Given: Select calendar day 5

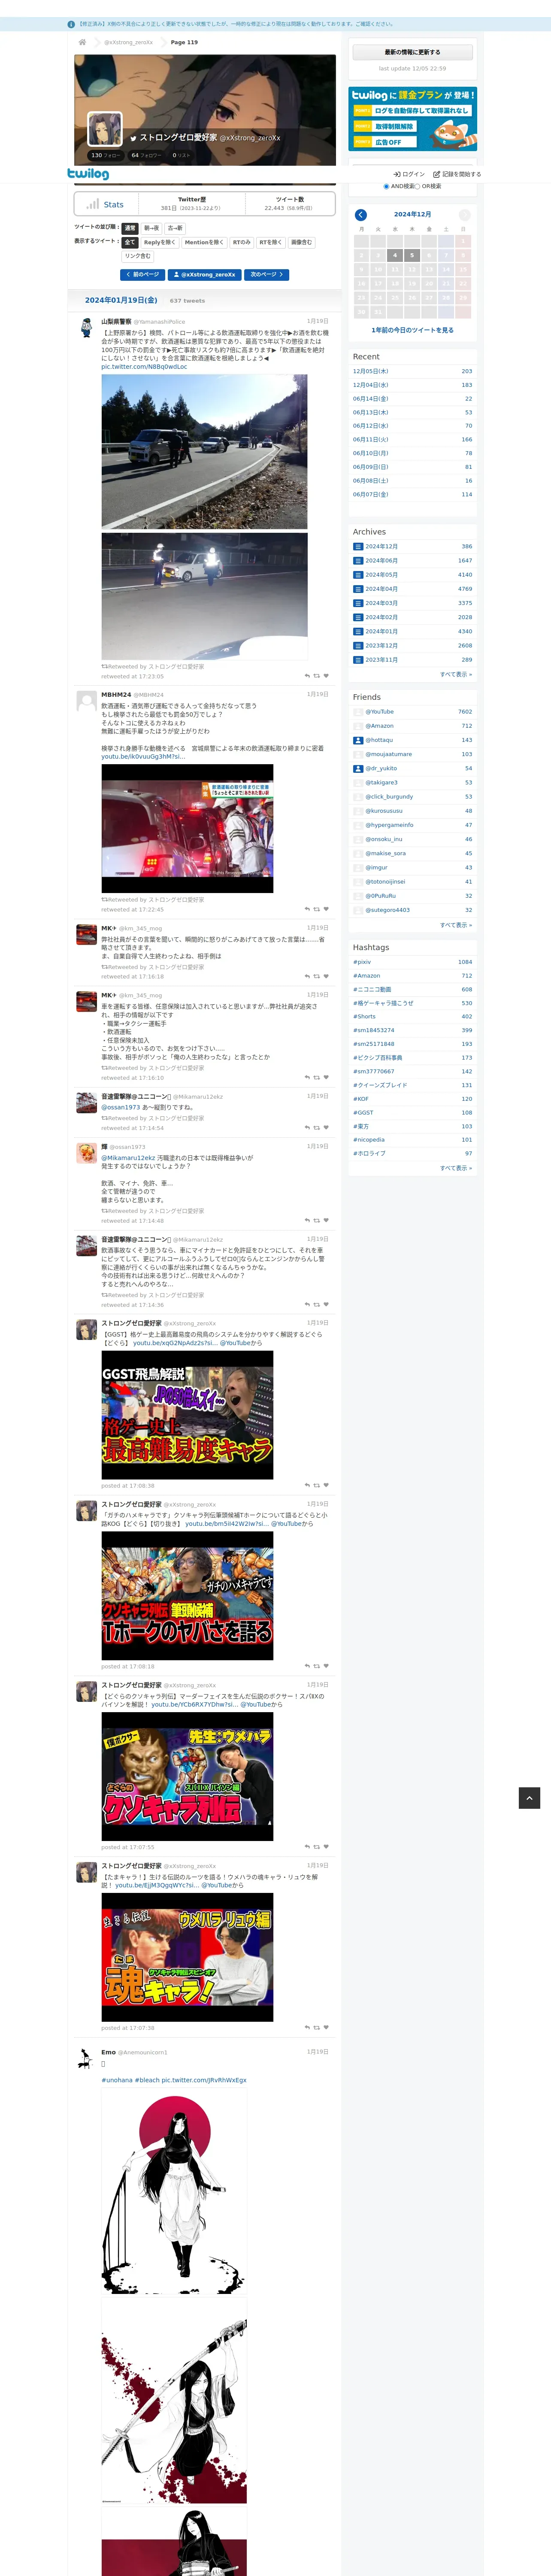Looking at the screenshot, I should point(412,255).
